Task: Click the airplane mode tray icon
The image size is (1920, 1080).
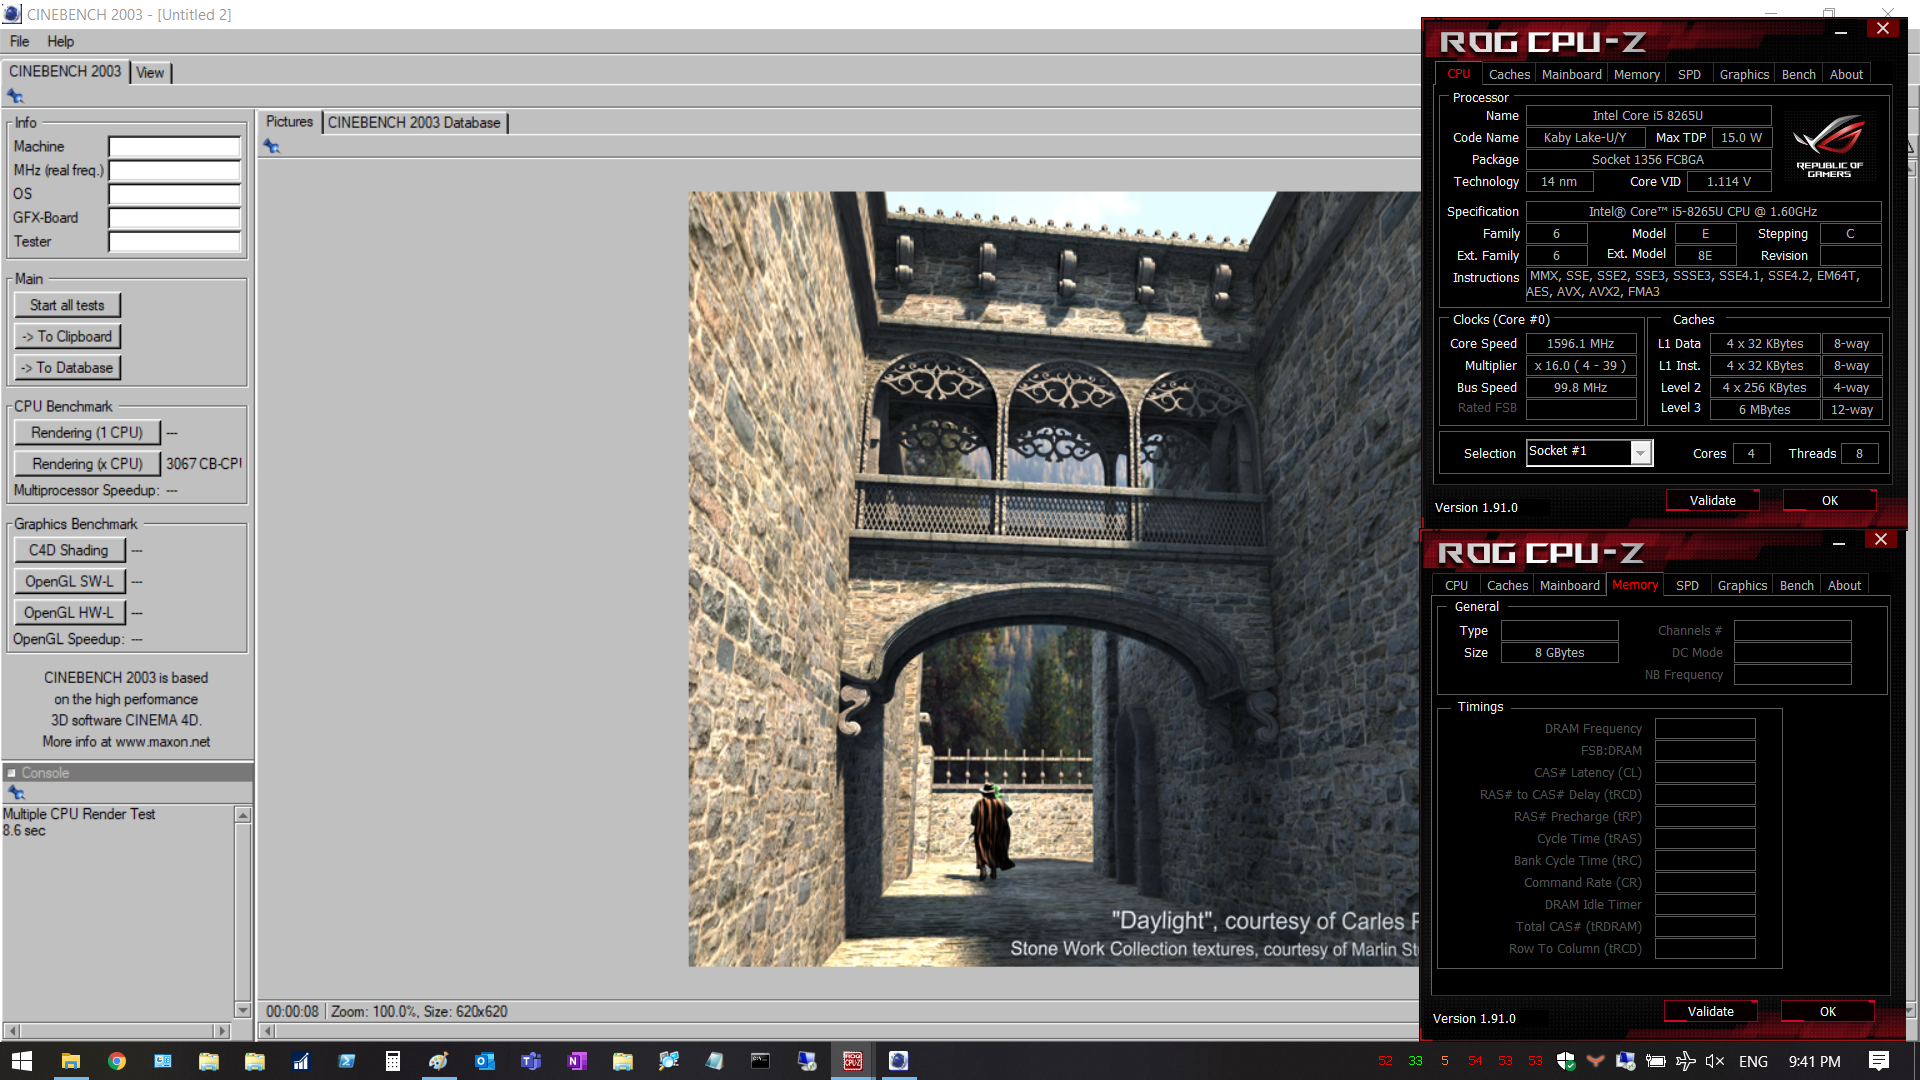Action: coord(1685,1061)
